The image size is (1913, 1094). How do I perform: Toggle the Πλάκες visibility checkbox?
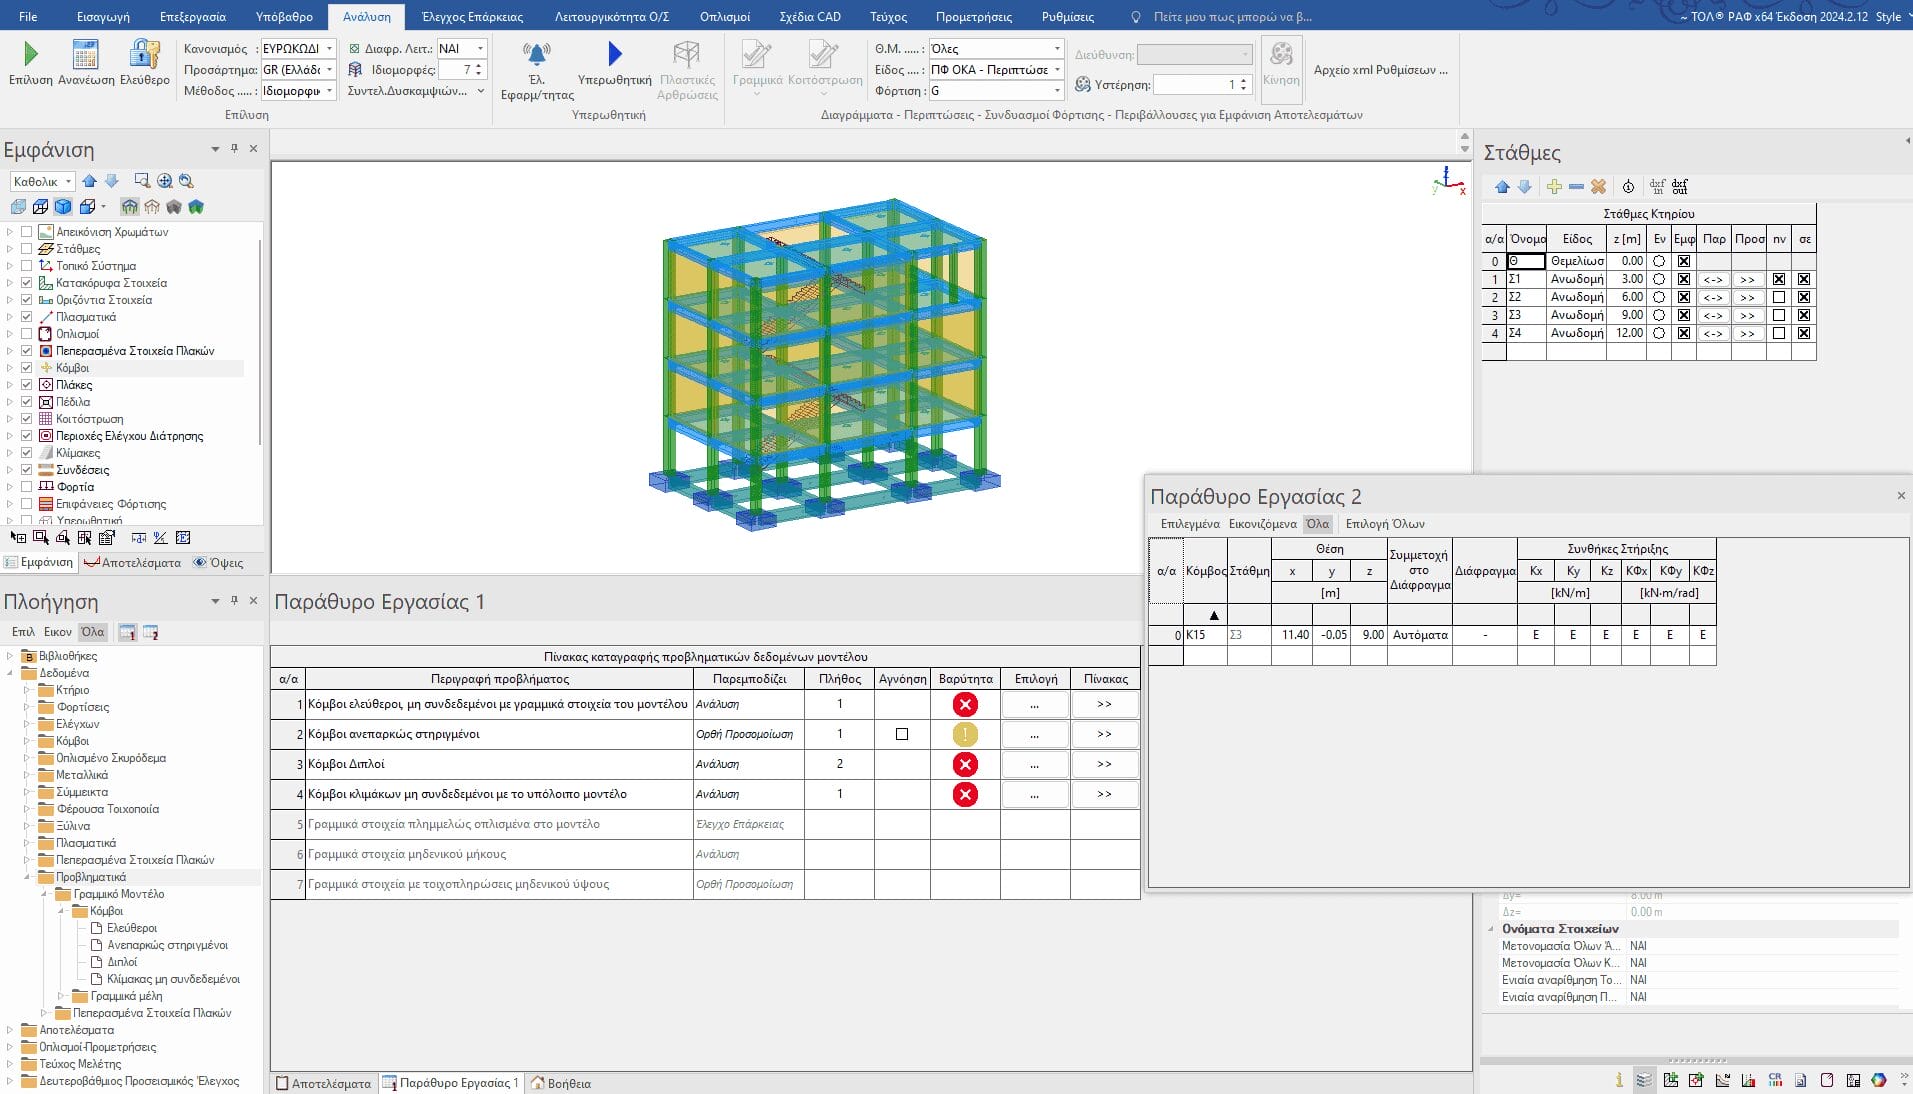coord(27,385)
